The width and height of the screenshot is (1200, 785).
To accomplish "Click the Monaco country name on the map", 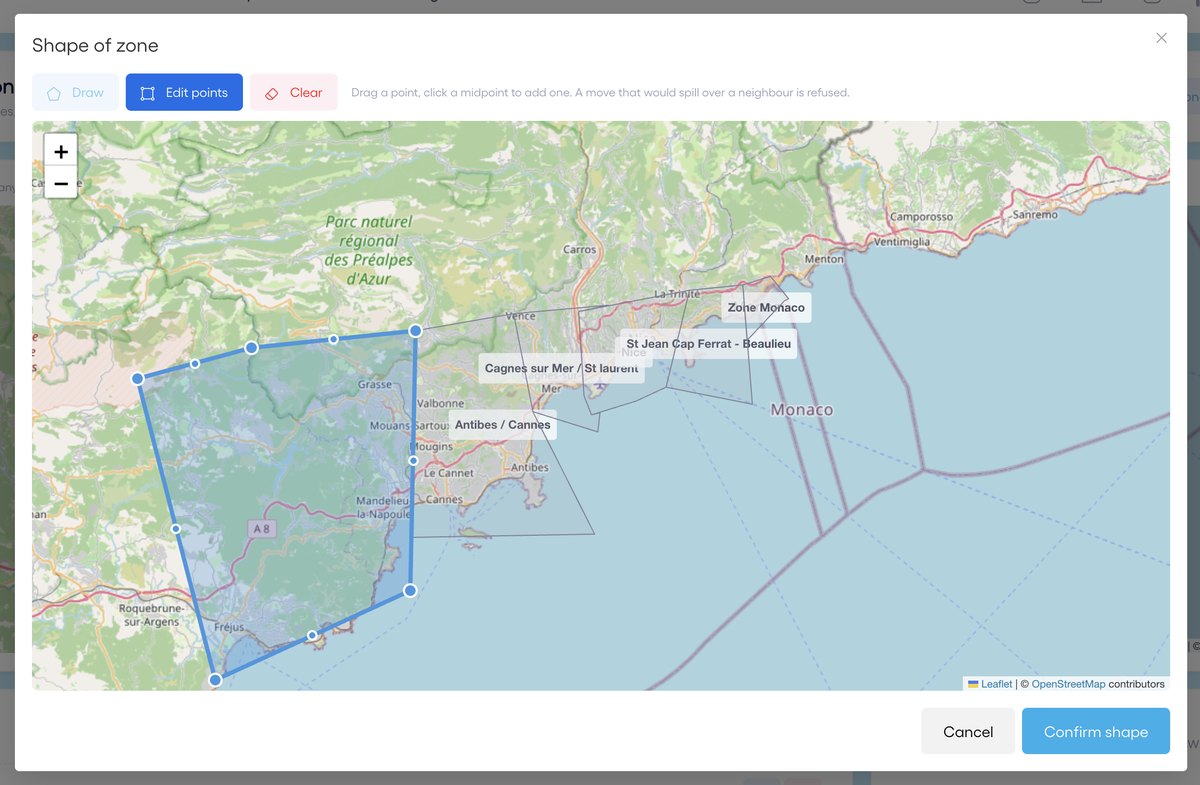I will tap(802, 410).
